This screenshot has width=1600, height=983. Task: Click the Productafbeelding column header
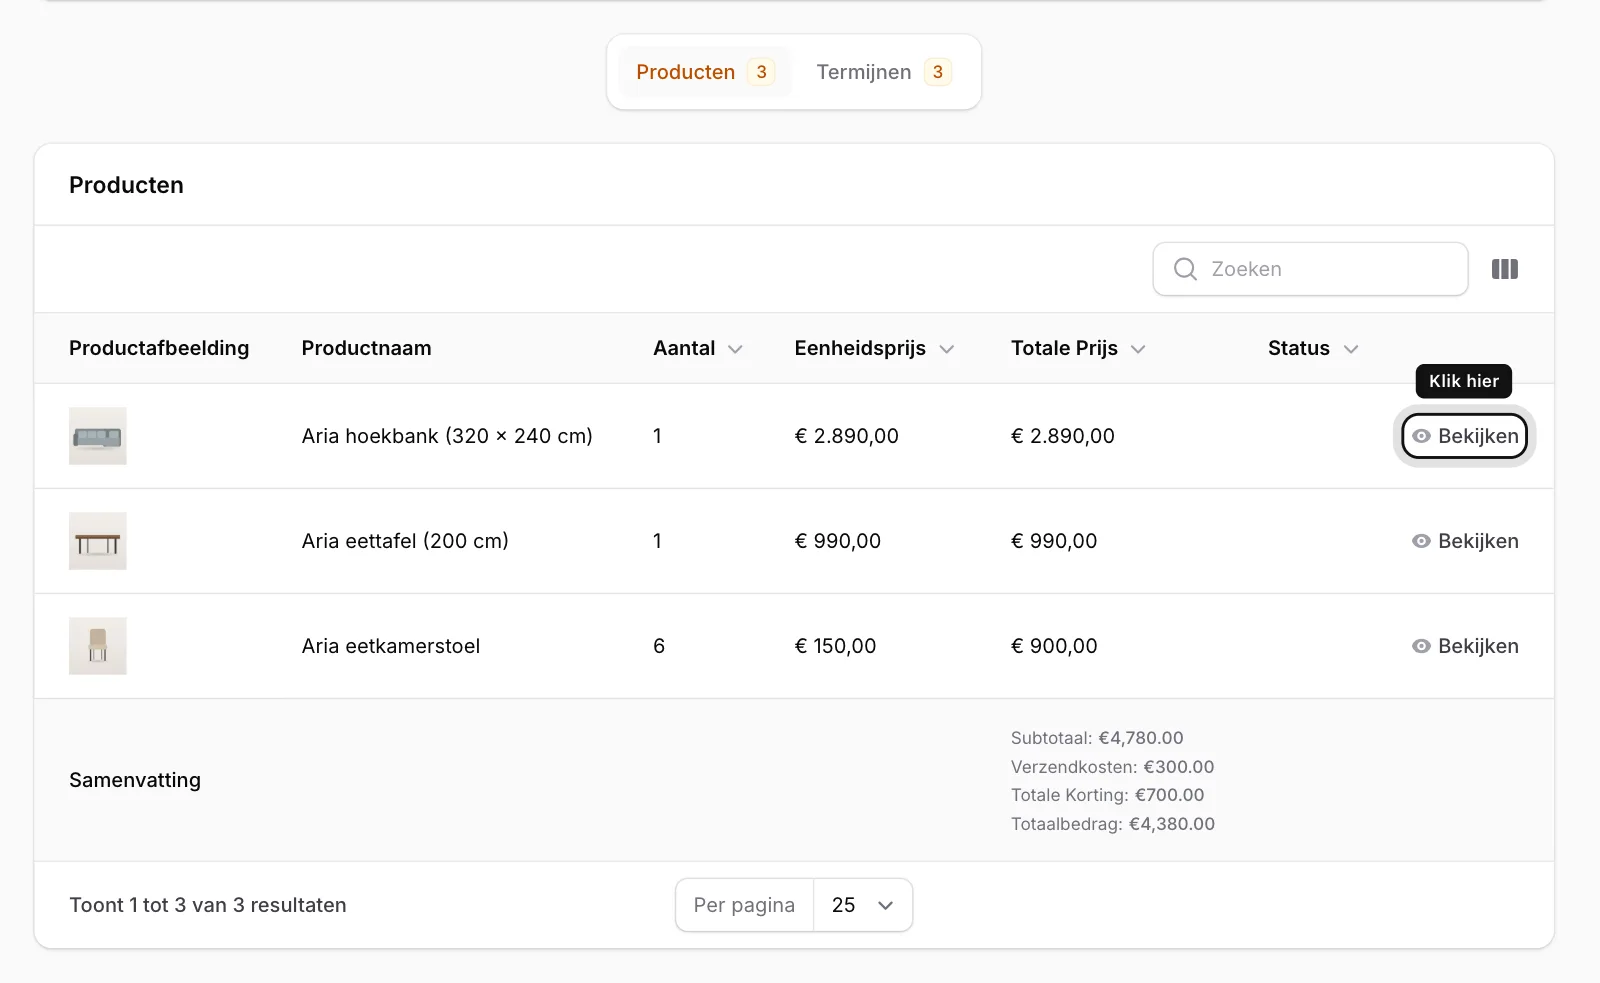(x=159, y=348)
